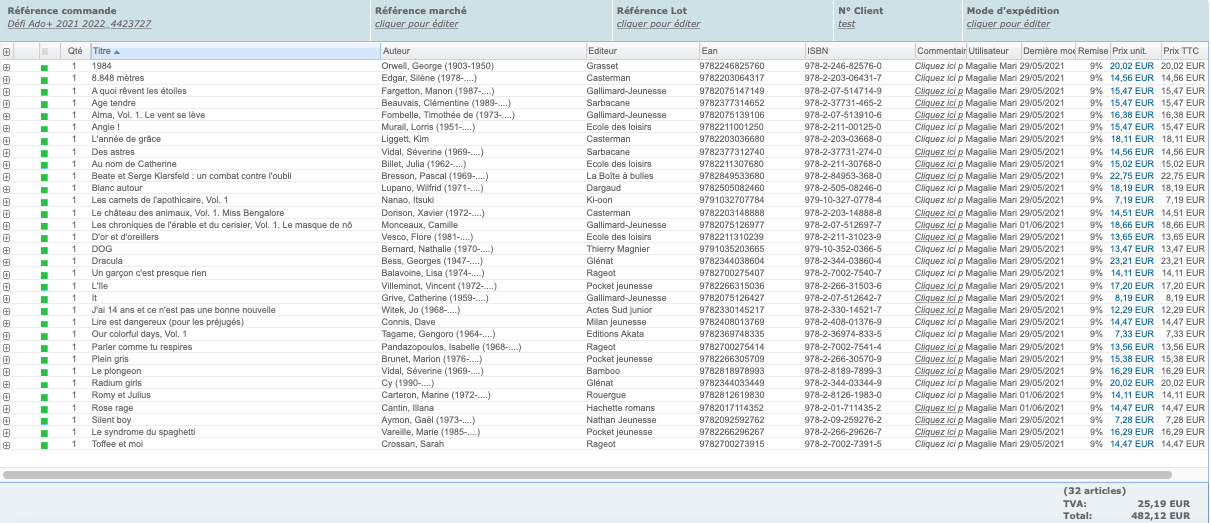Click green status icon for L'île

[x=44, y=286]
